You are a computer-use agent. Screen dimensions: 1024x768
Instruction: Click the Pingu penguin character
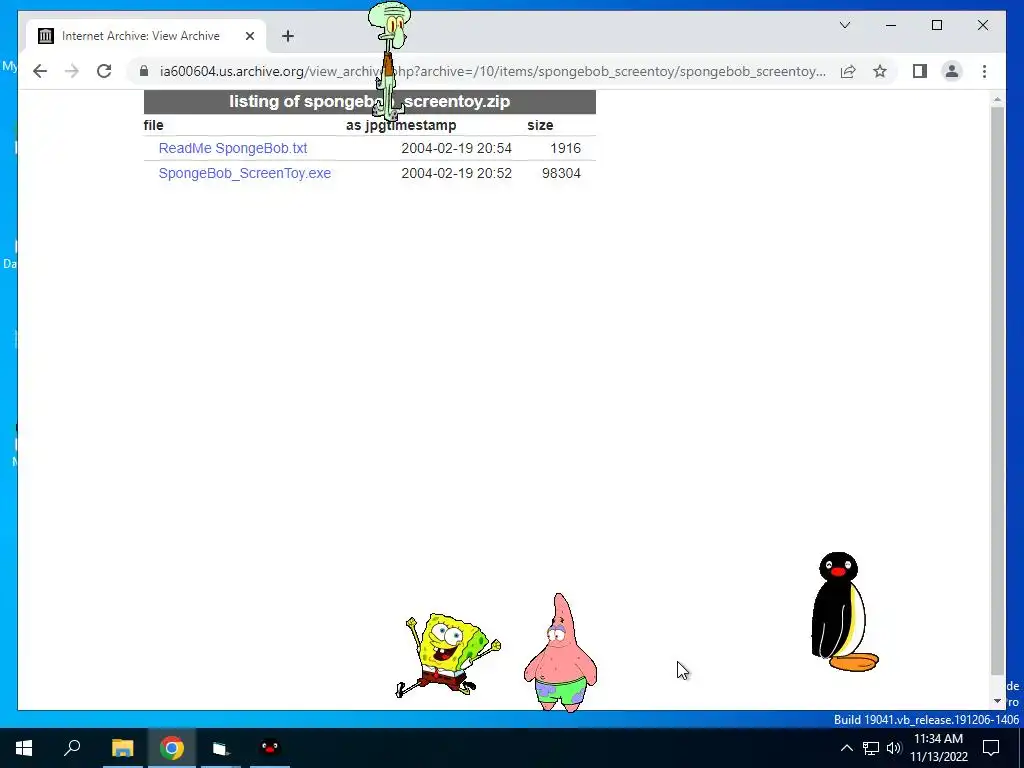click(843, 612)
